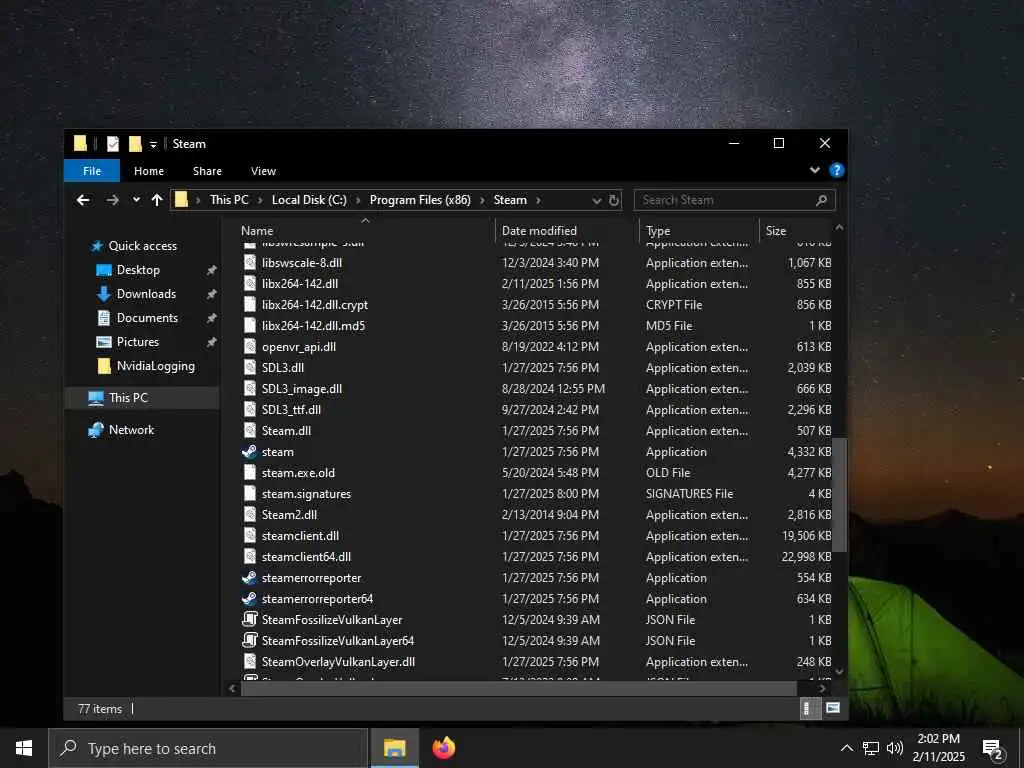This screenshot has height=768, width=1024.
Task: Open the File menu tab
Action: point(92,171)
